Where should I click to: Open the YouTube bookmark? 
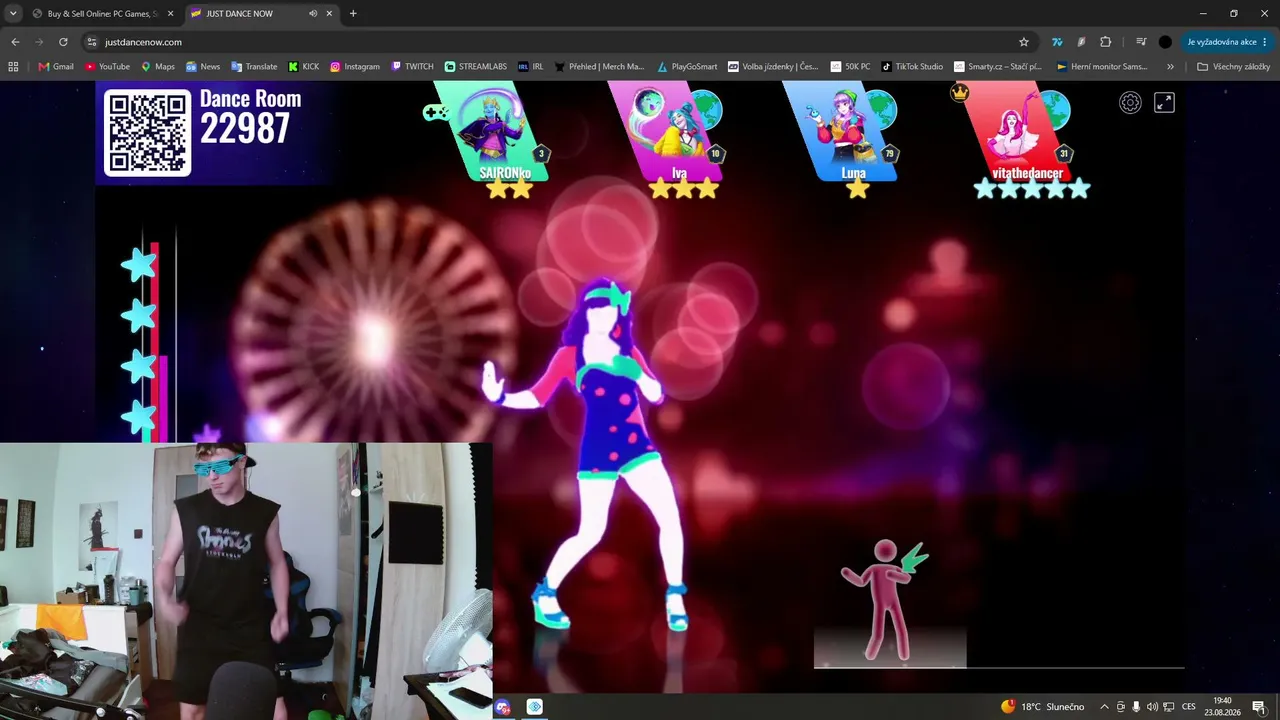(108, 67)
